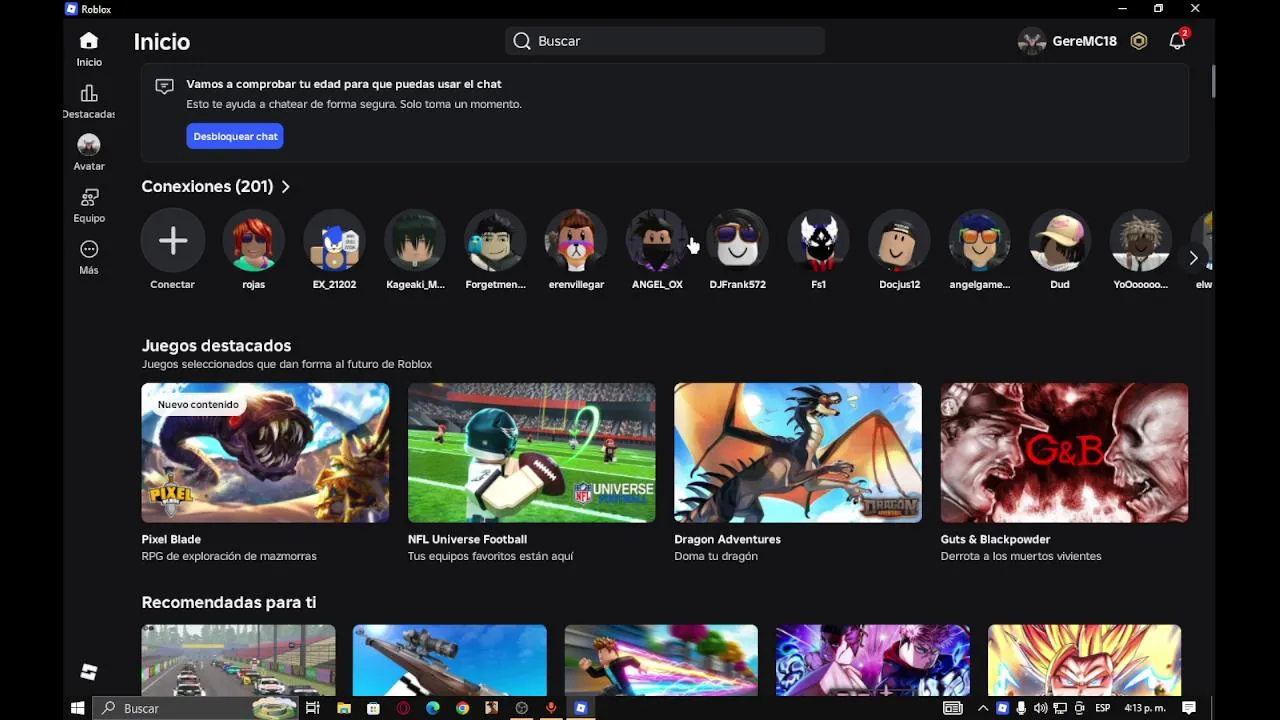
Task: Click the Conectar plus icon
Action: click(x=173, y=240)
